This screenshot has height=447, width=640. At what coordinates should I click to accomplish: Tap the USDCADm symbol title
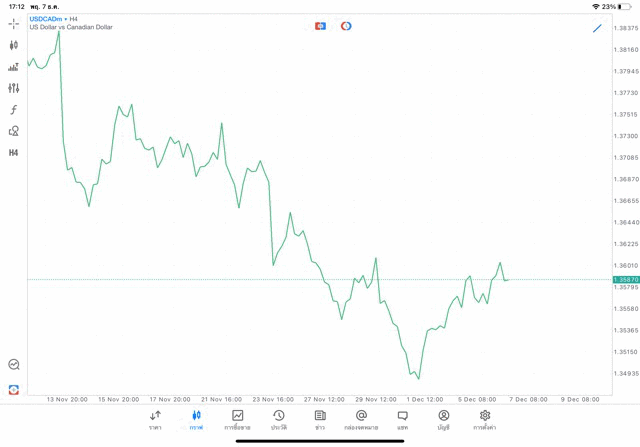coord(45,19)
